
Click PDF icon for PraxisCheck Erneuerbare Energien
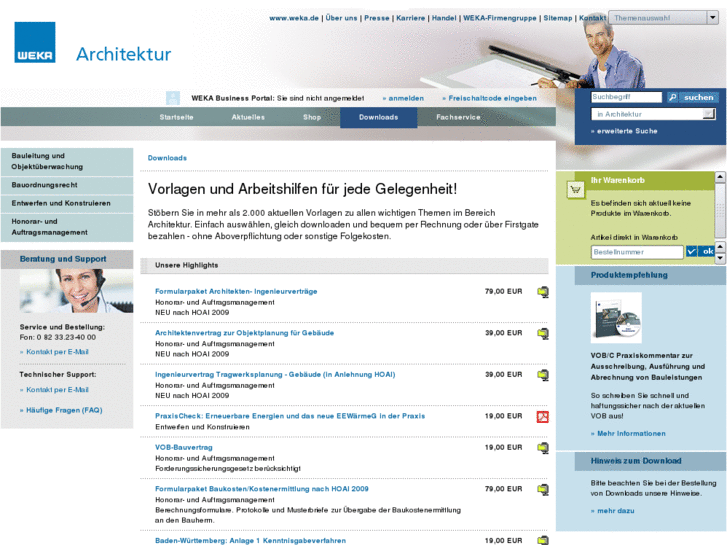point(542,417)
